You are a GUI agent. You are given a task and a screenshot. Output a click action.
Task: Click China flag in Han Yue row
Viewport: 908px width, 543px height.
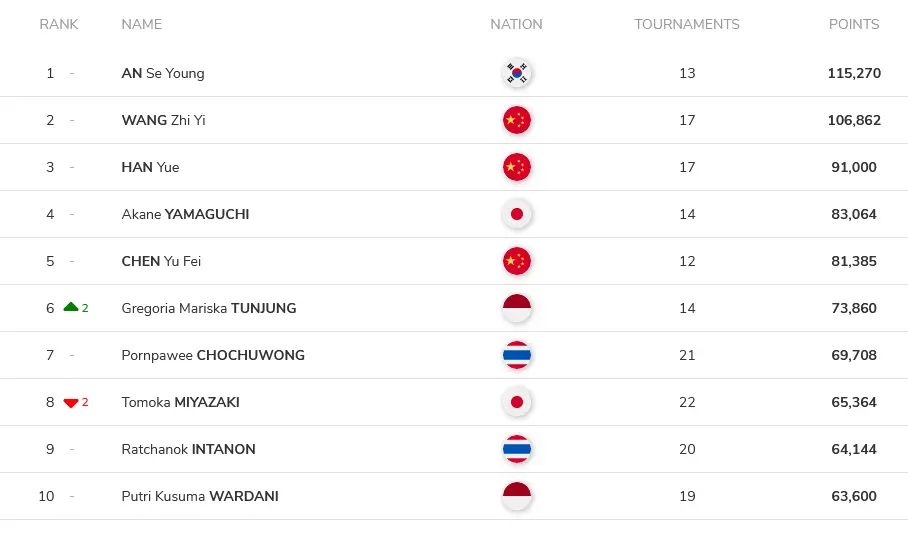pyautogui.click(x=517, y=167)
